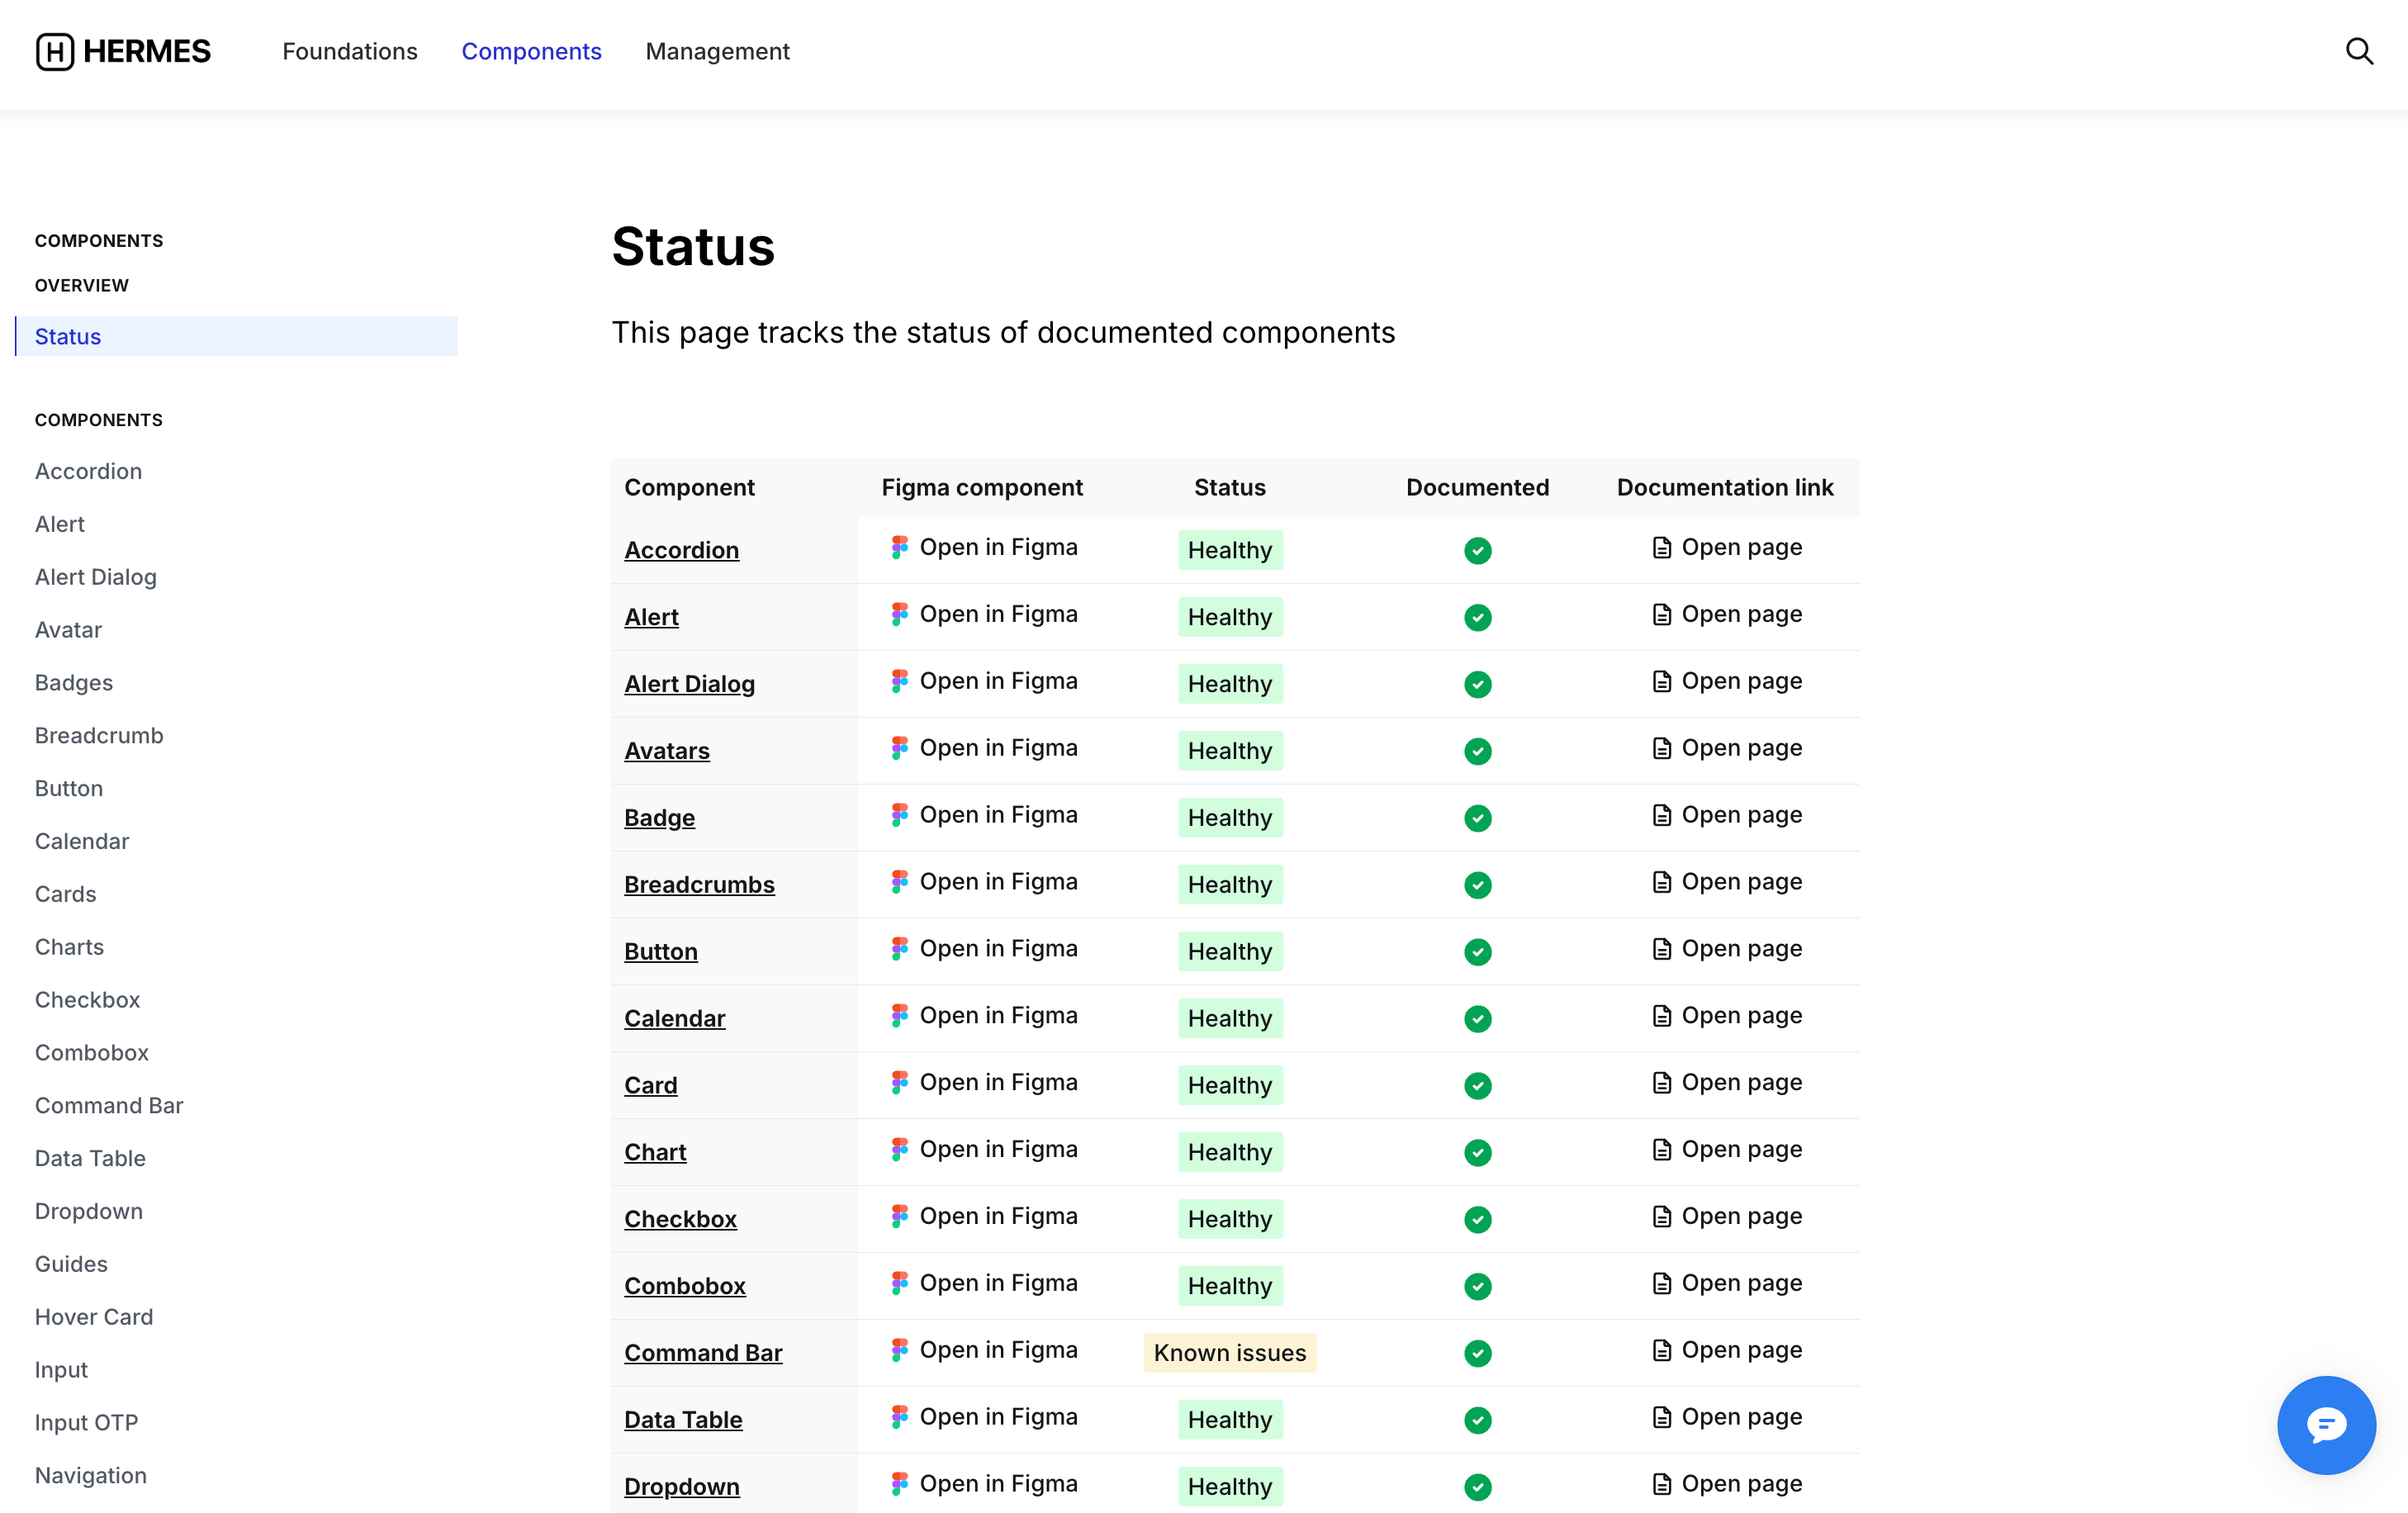2408x1513 pixels.
Task: Go to Hover Card in sidebar
Action: (x=94, y=1316)
